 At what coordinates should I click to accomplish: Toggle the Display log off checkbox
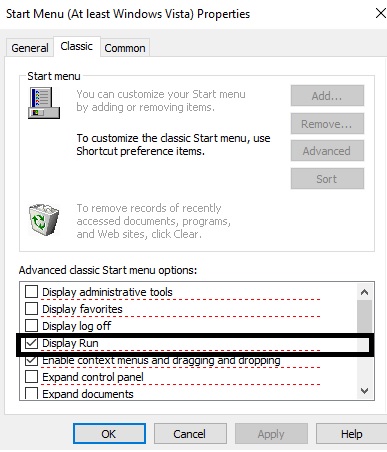pyautogui.click(x=32, y=326)
